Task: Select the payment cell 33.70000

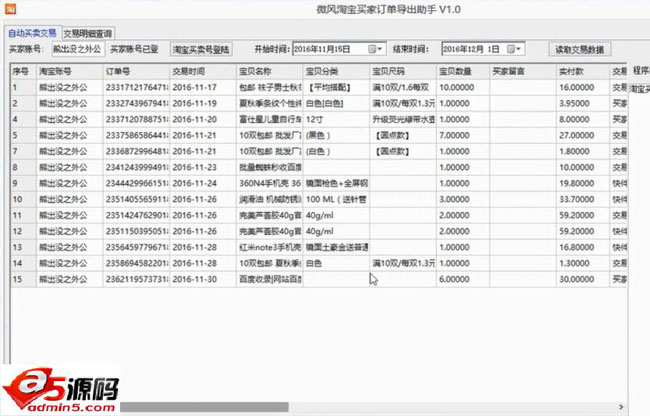Action: tap(583, 199)
